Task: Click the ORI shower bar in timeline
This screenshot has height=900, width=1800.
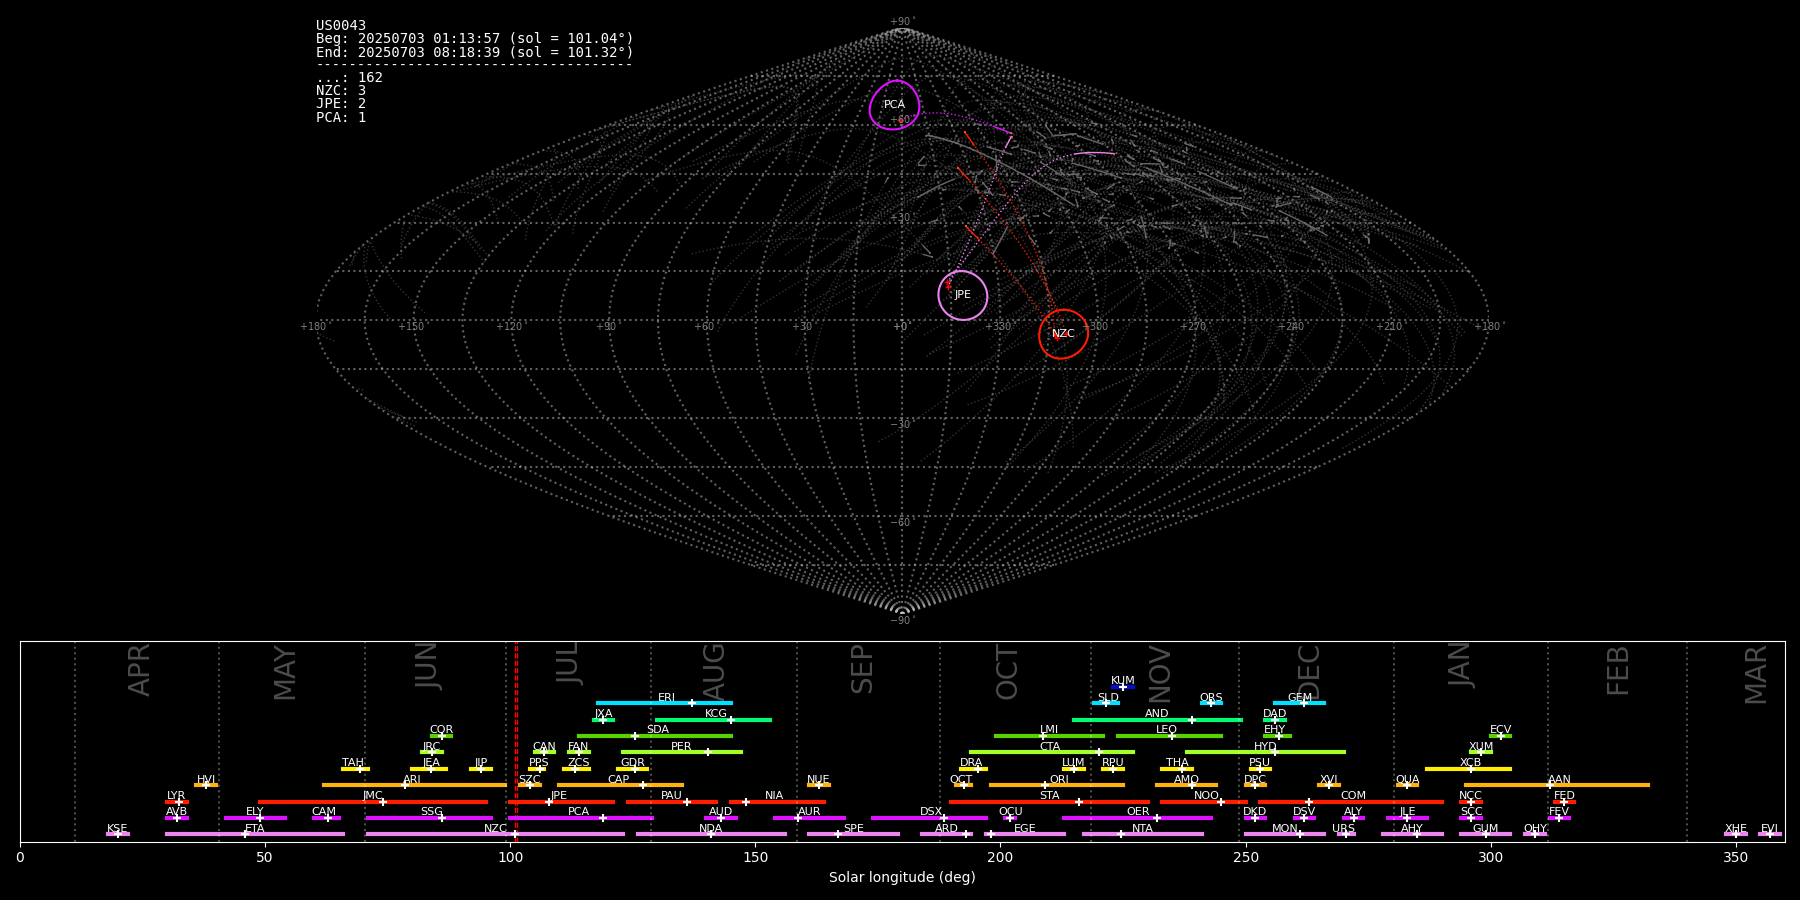Action: tap(1057, 785)
